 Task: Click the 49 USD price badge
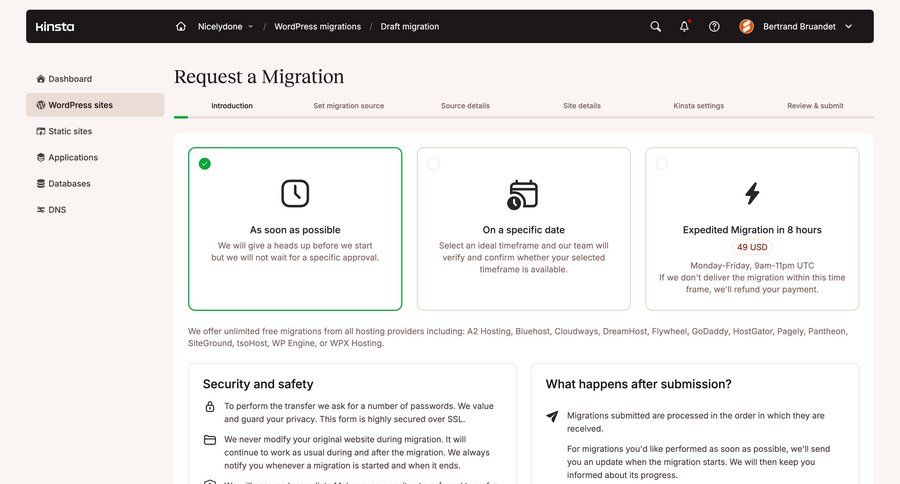752,247
